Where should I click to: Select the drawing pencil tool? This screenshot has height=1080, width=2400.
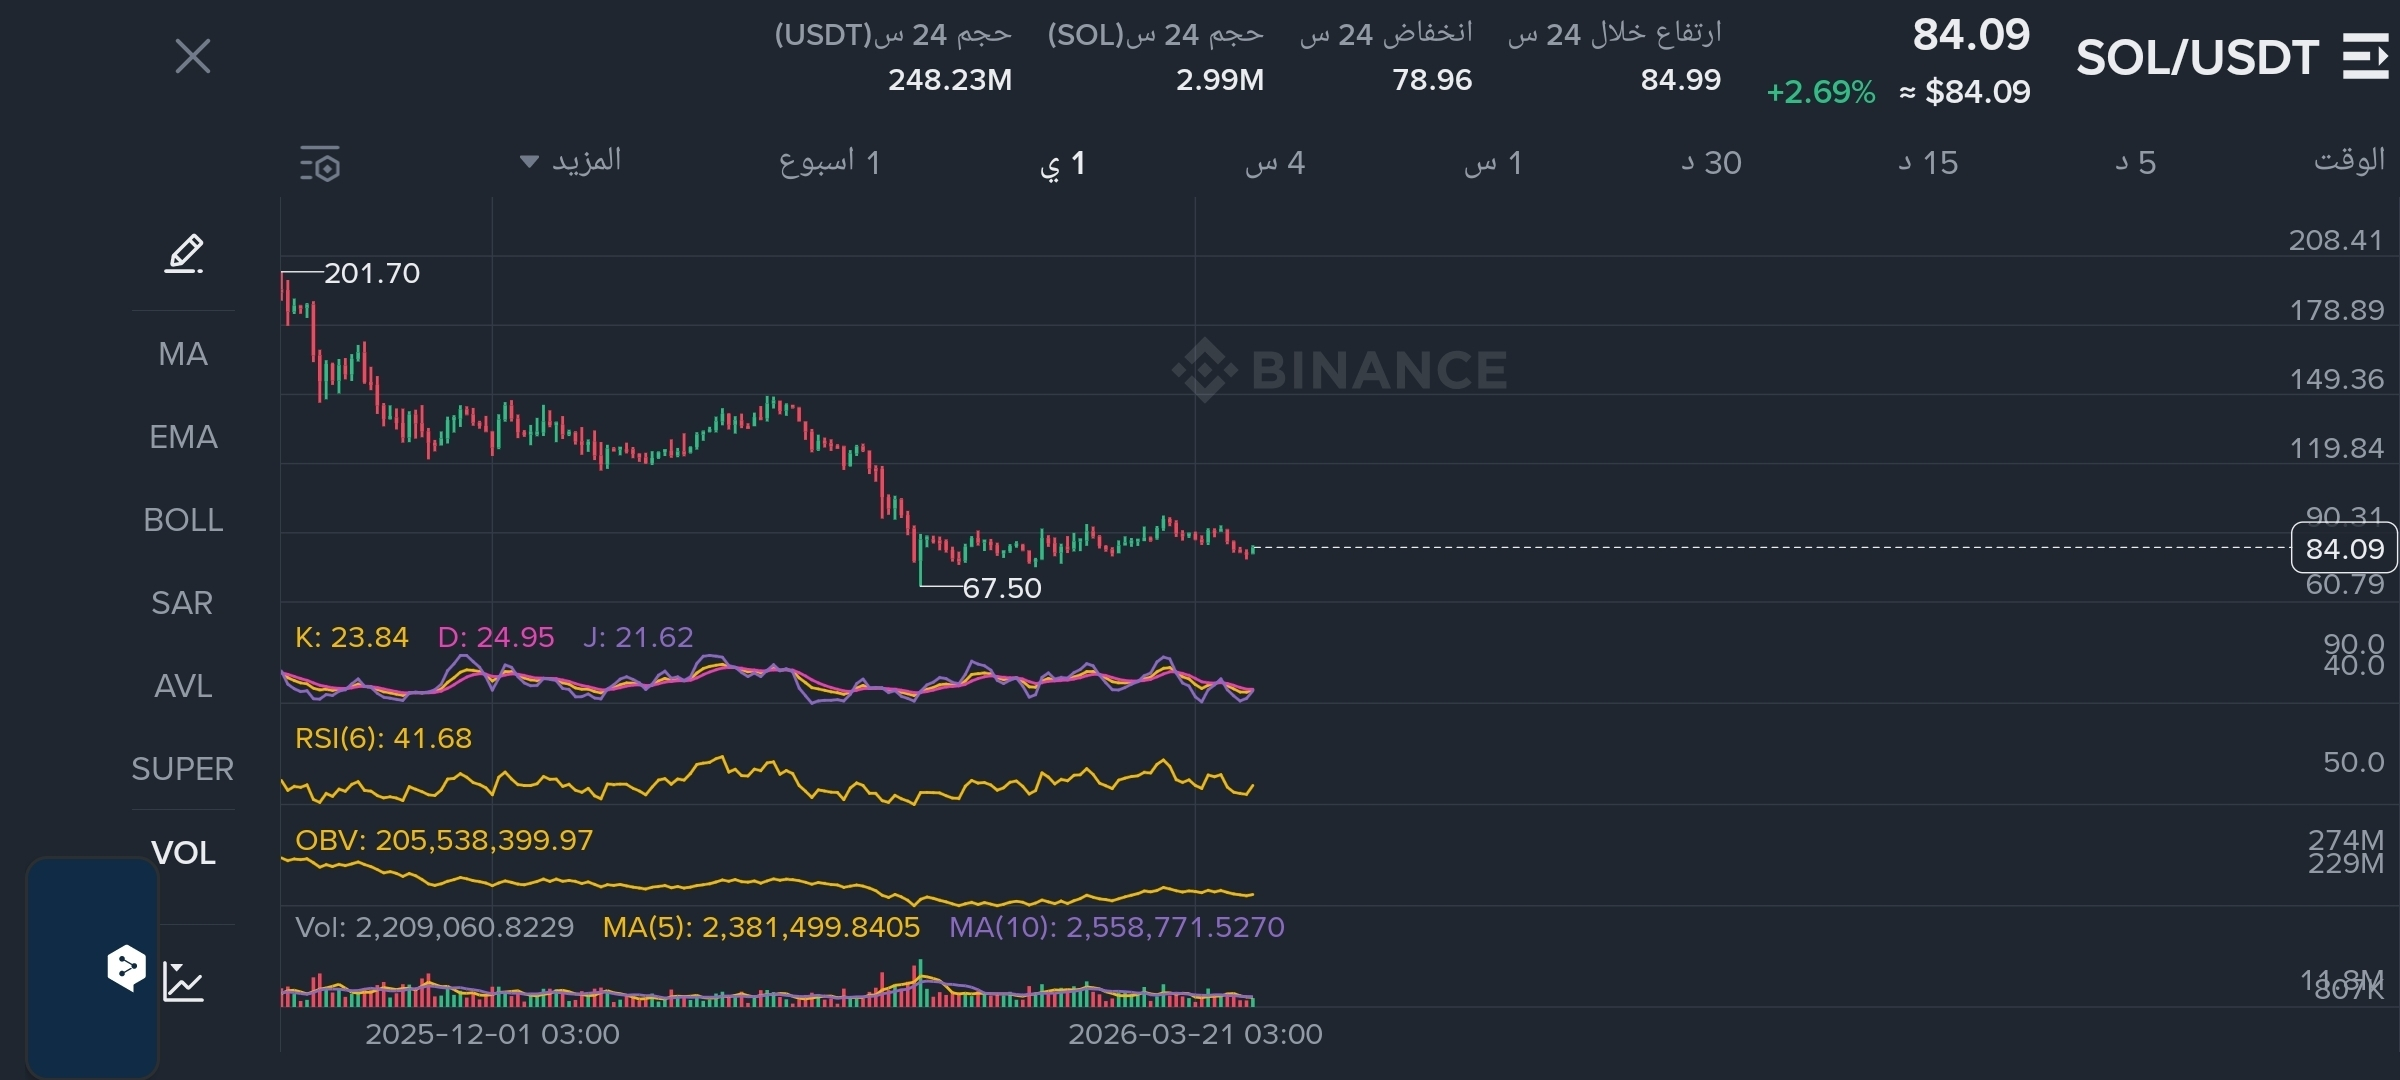(184, 254)
